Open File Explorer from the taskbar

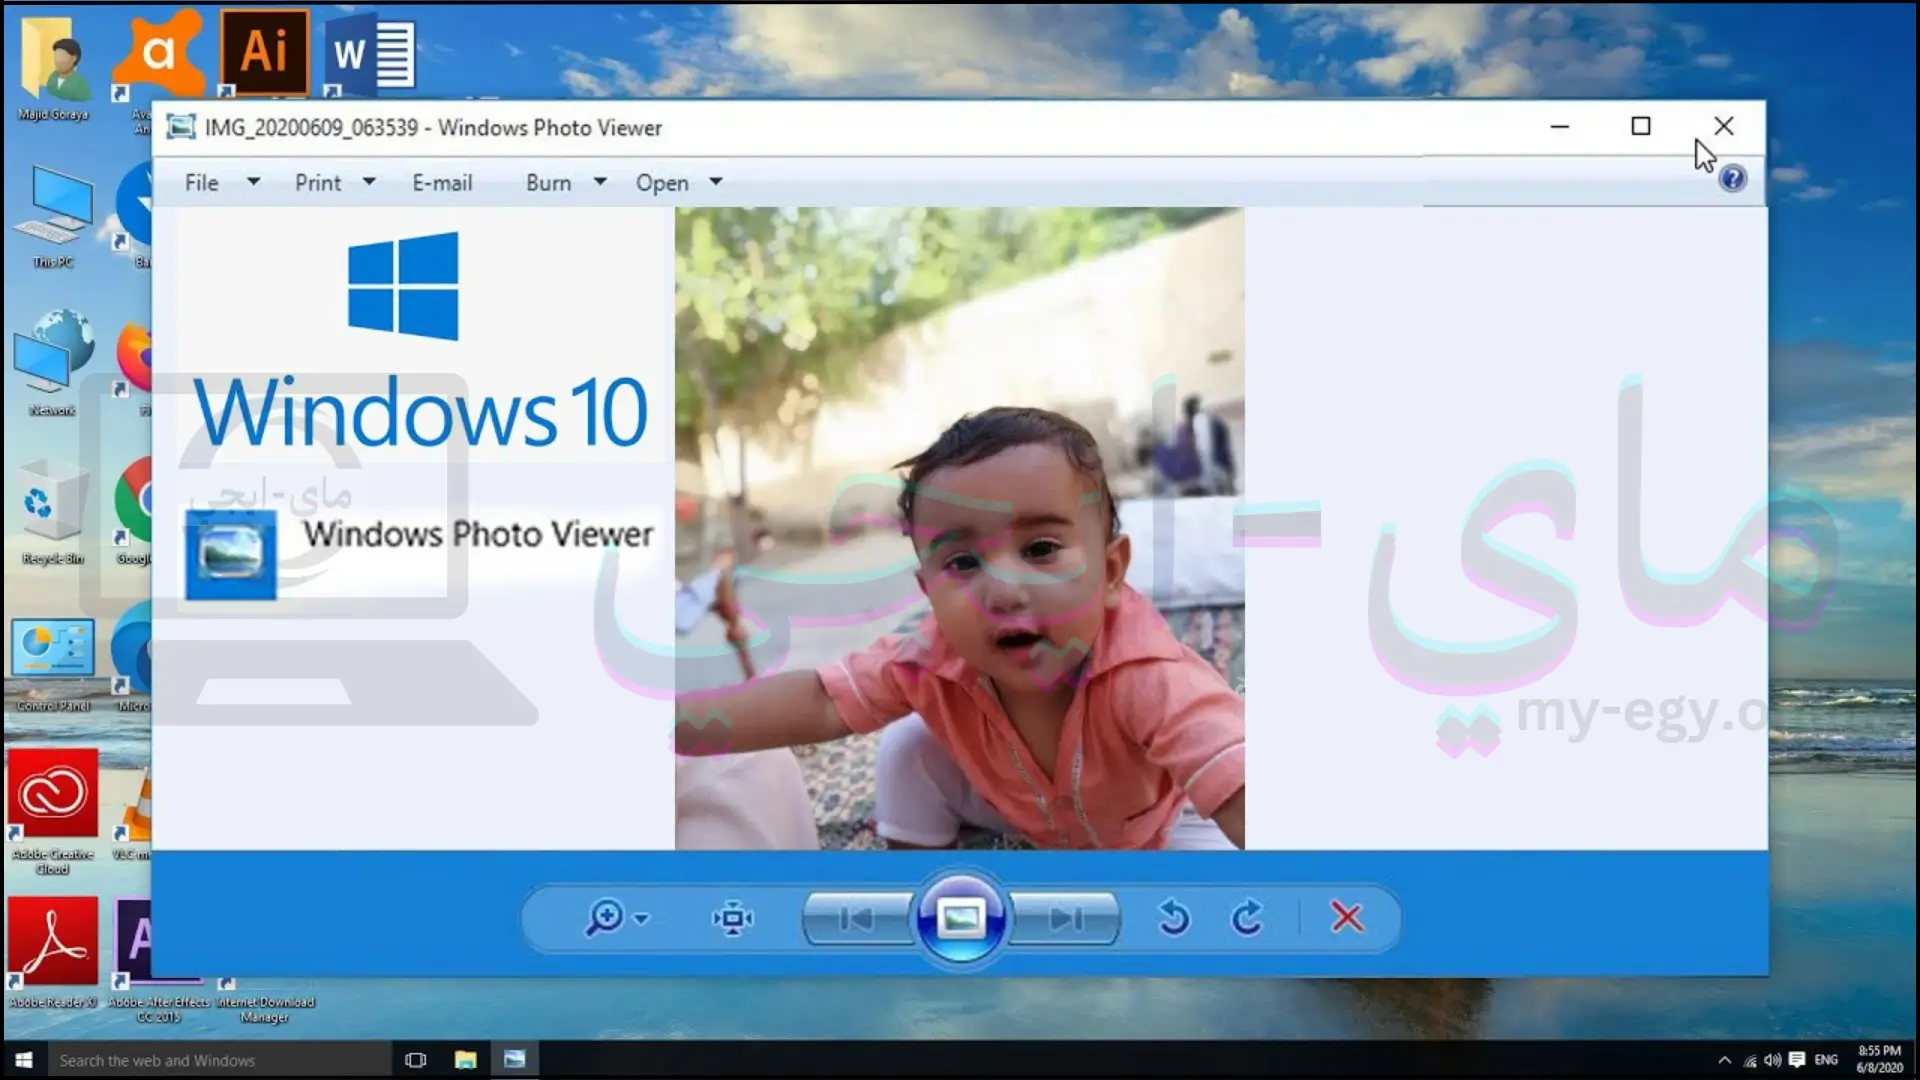pos(466,1060)
